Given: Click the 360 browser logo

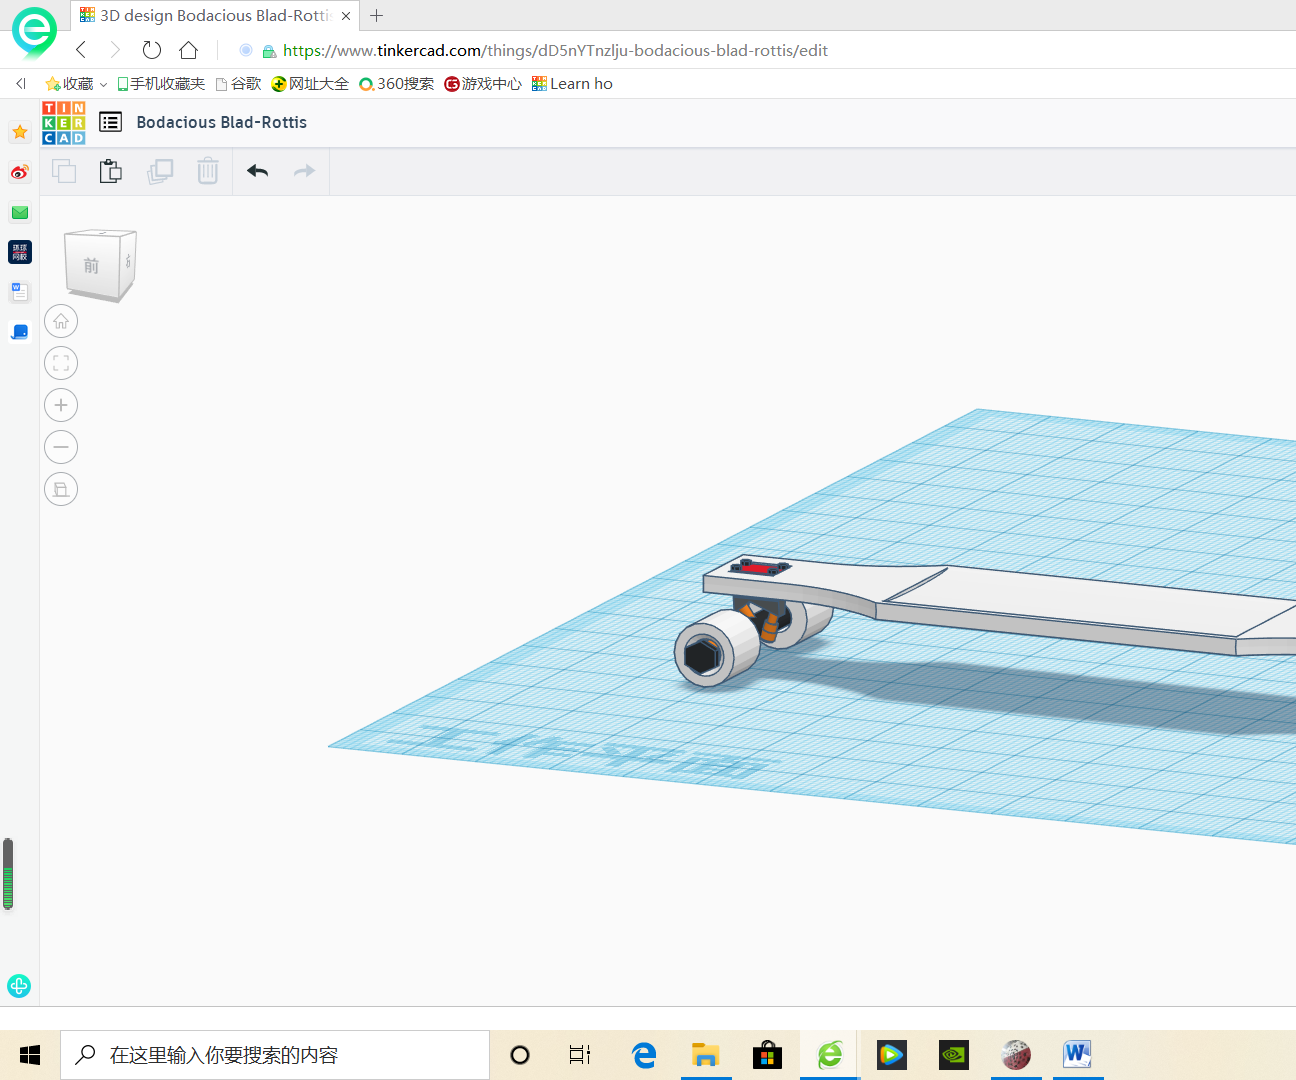Looking at the screenshot, I should tap(34, 32).
